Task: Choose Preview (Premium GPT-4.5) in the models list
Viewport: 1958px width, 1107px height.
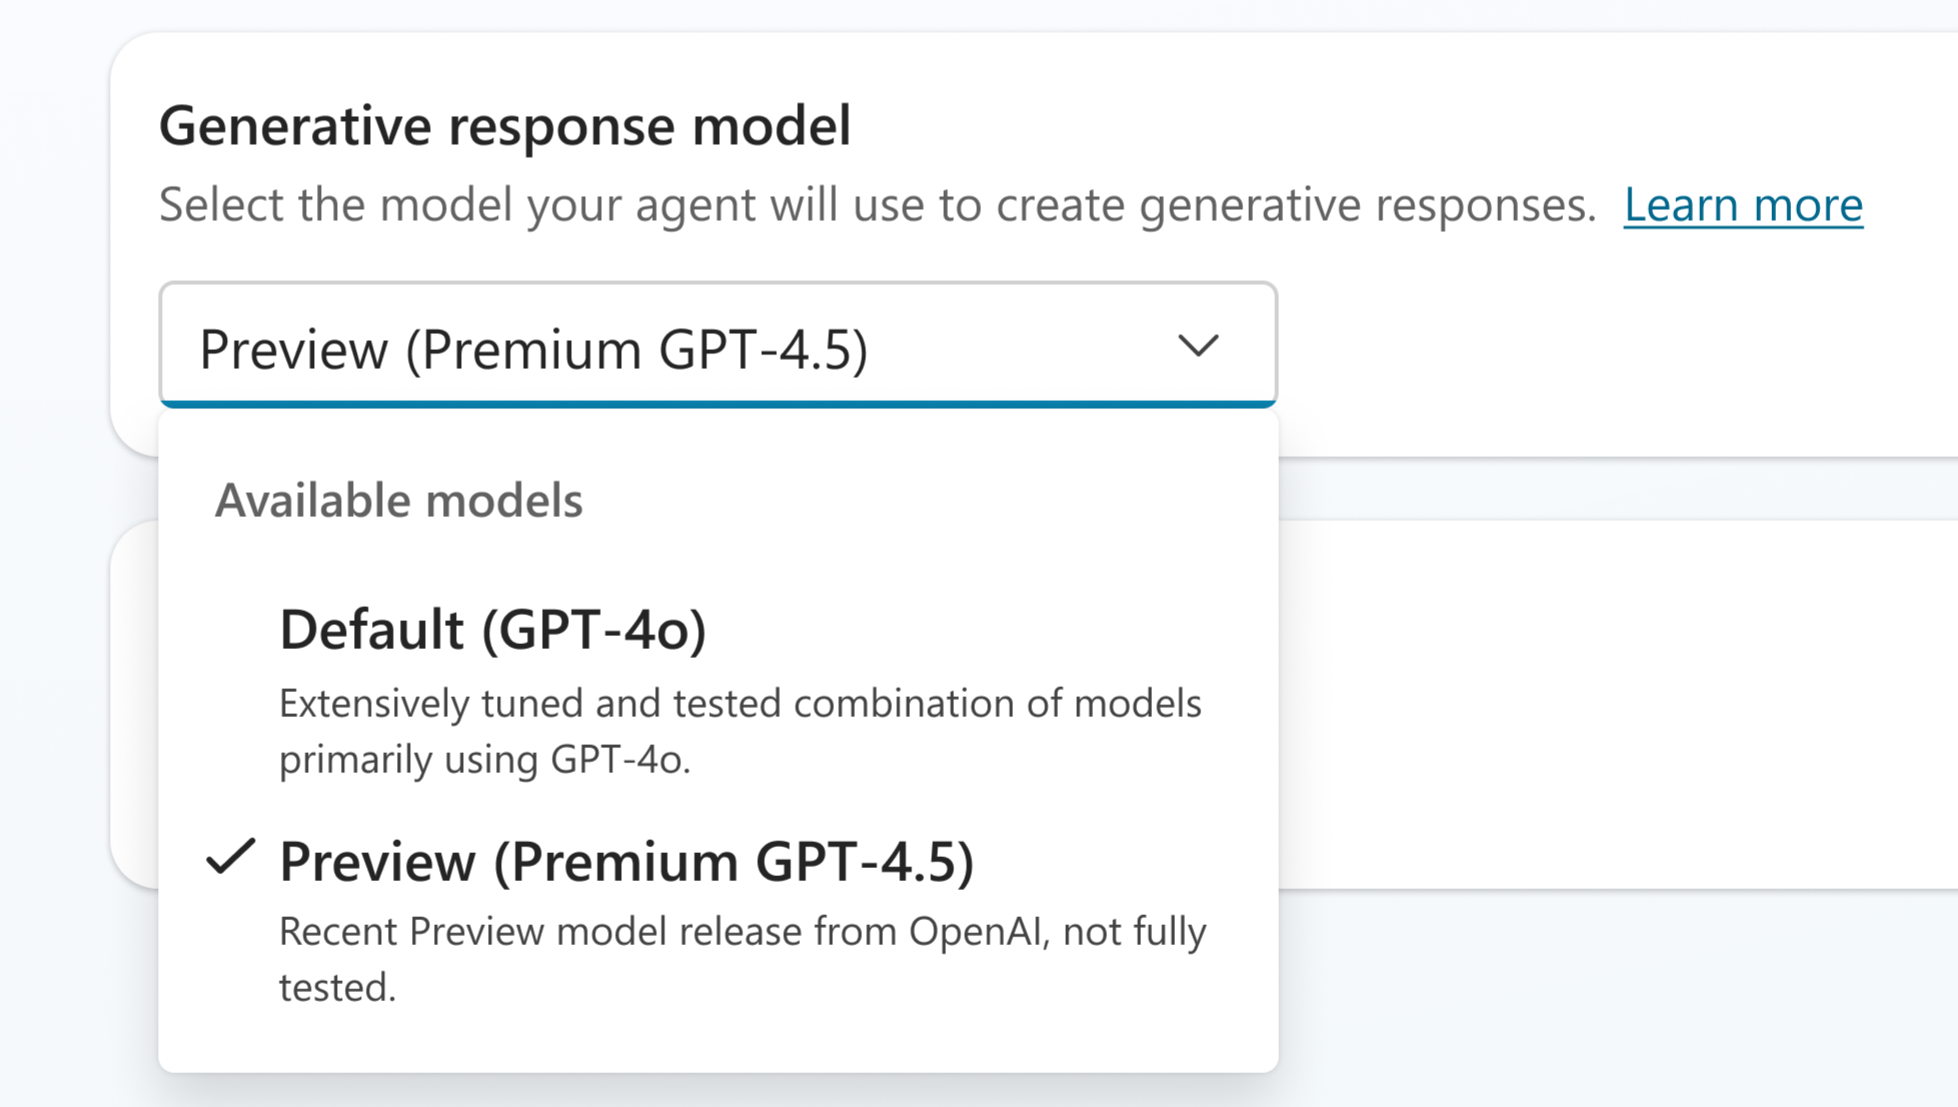Action: (626, 862)
